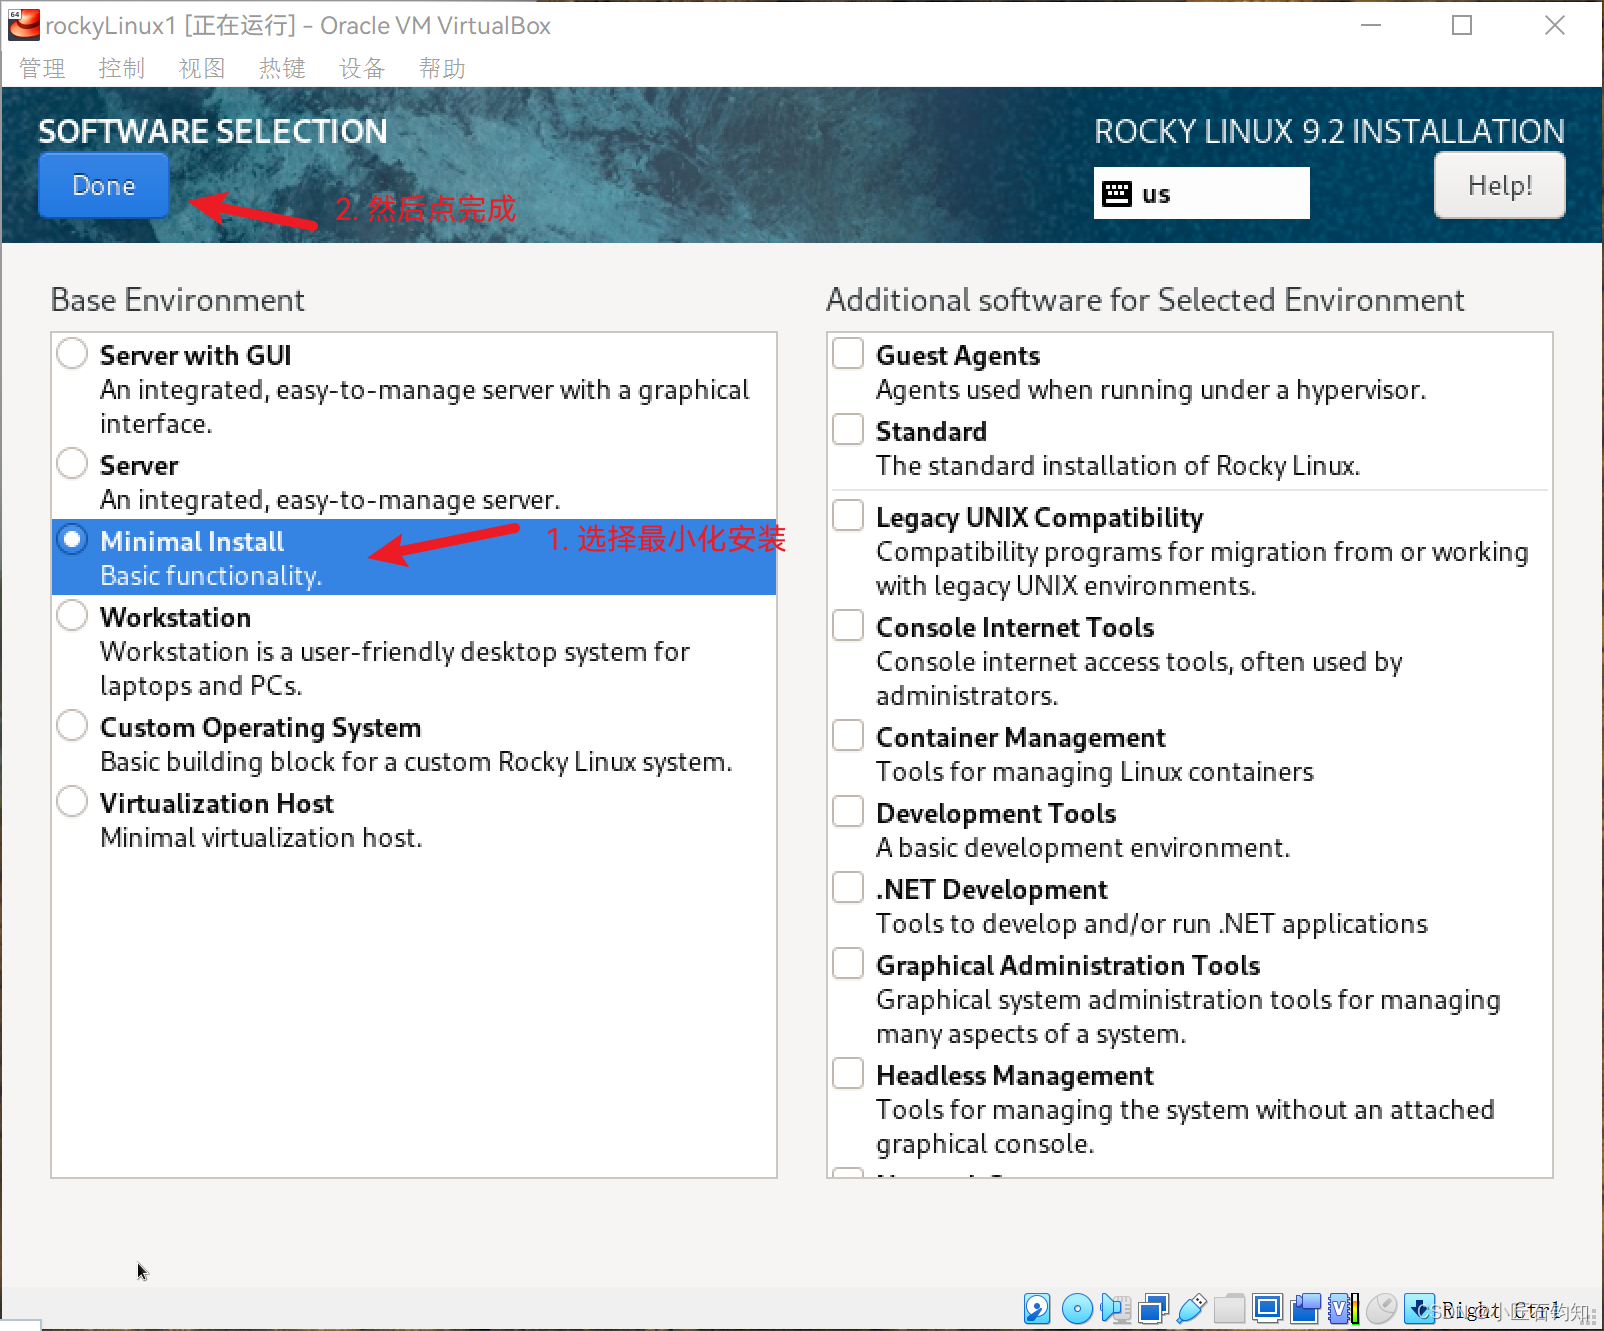Screen dimensions: 1604x1331
Task: Close the VirtualBox window
Action: point(1554,25)
